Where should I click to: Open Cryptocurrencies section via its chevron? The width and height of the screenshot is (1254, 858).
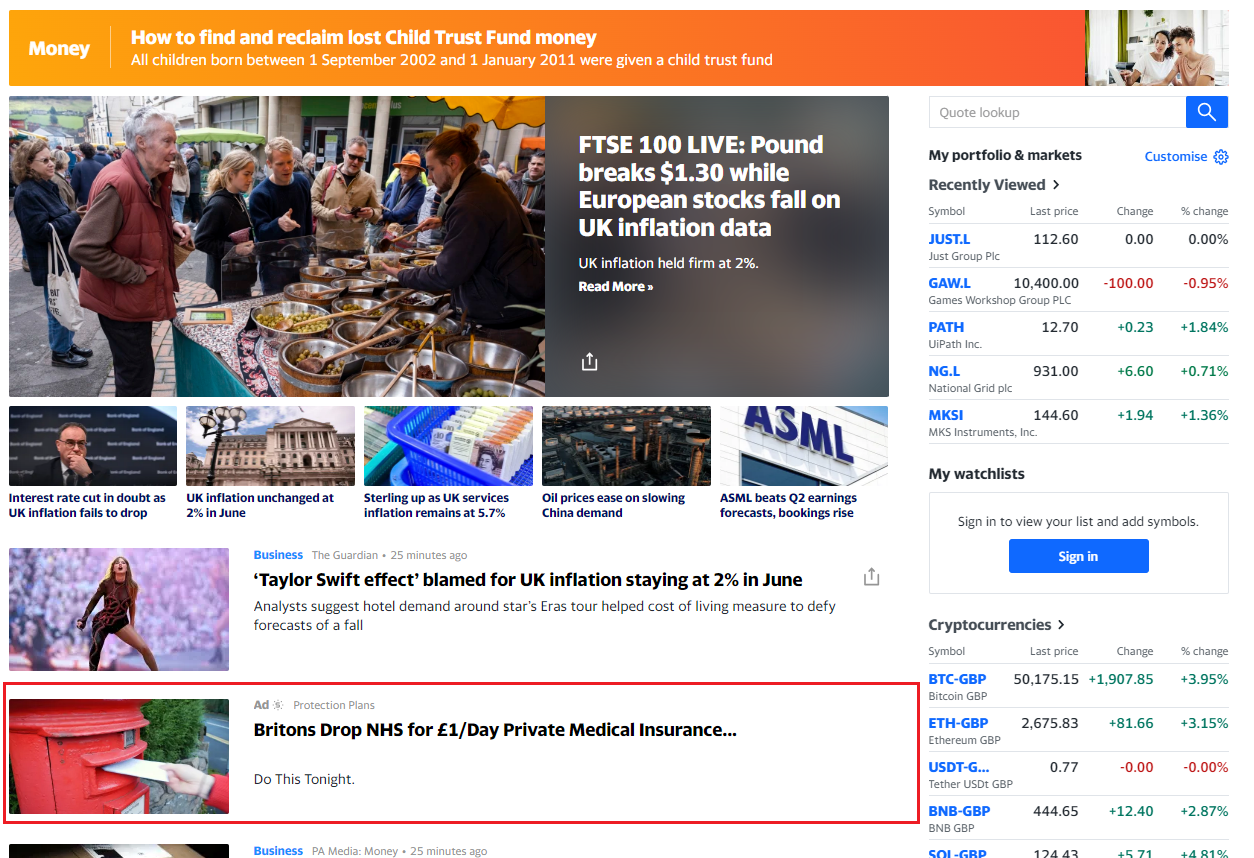[1062, 625]
